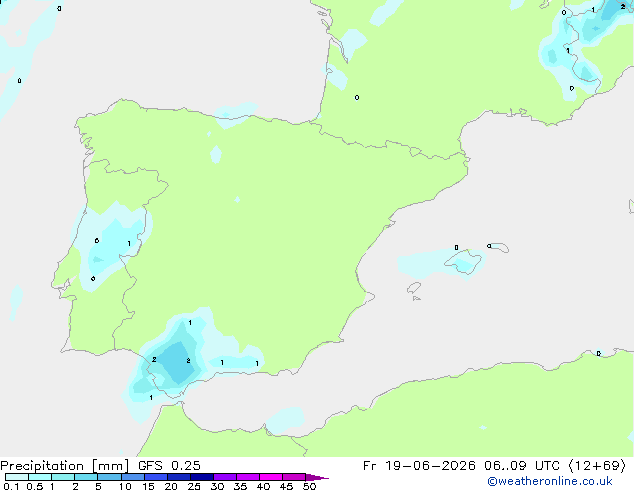Screen dimensions: 634x490
Task: Click the '30' legend scale number
Action: click(x=217, y=486)
